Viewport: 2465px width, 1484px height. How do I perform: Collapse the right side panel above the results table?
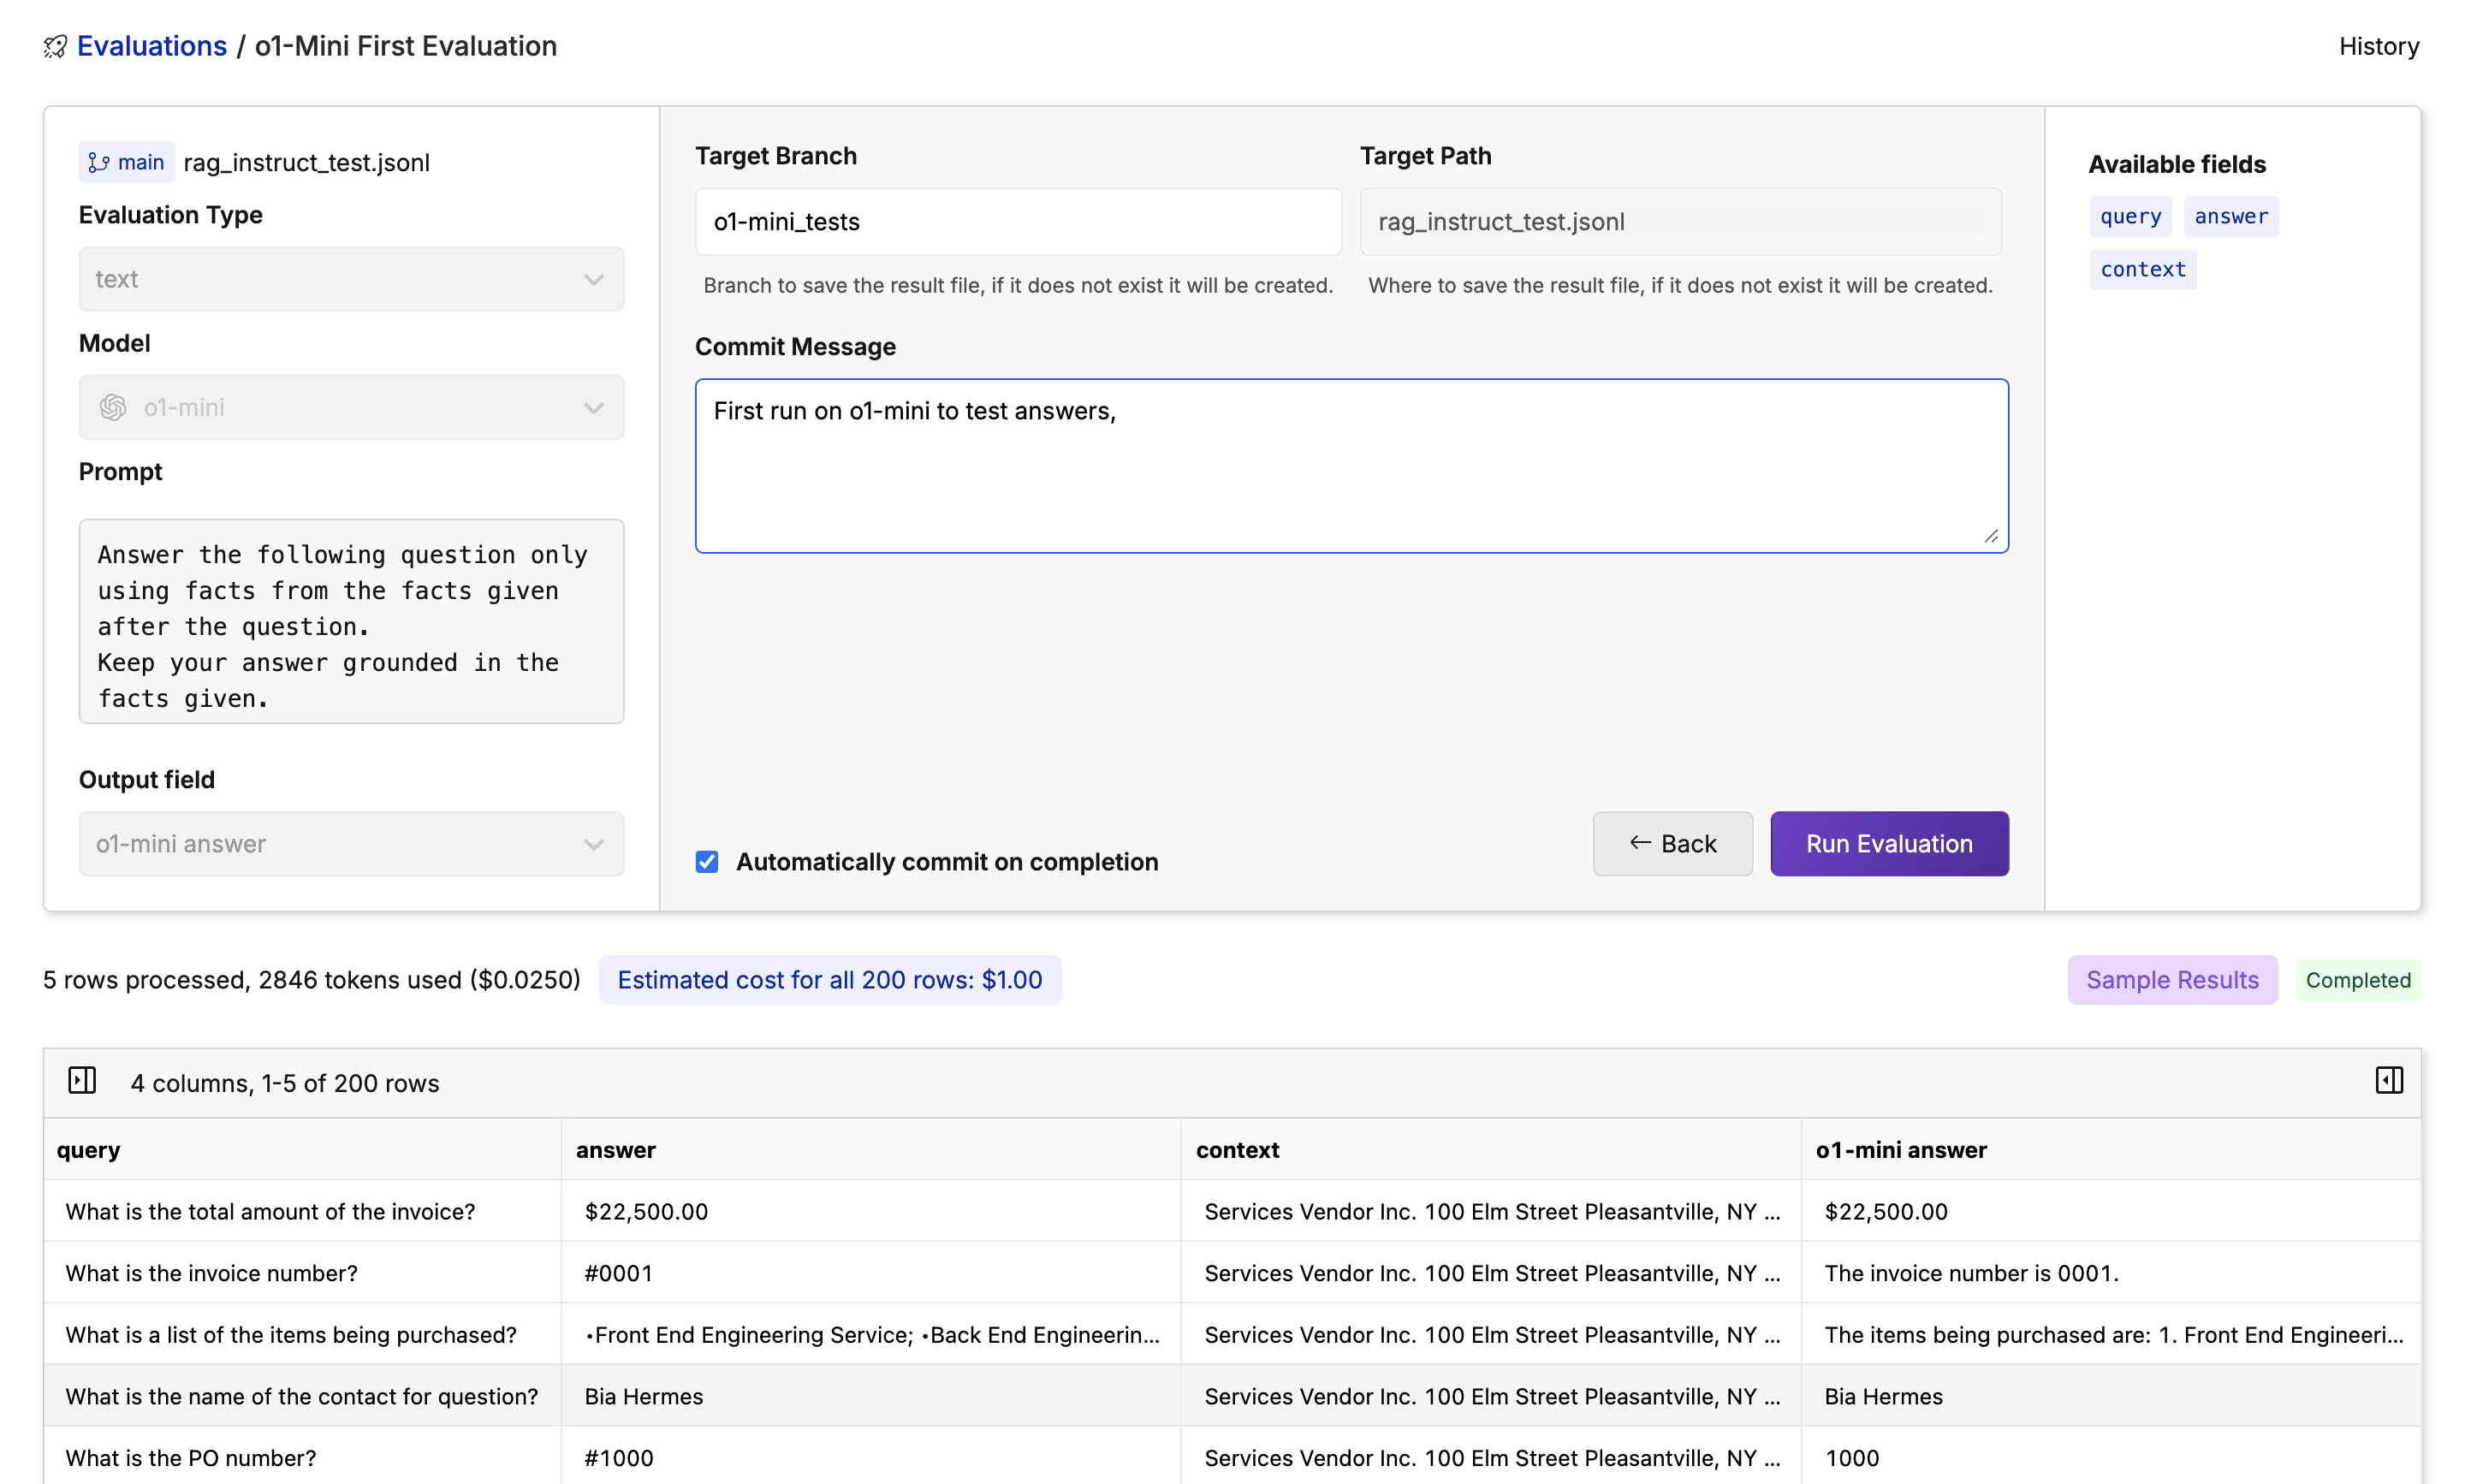(x=2389, y=1080)
